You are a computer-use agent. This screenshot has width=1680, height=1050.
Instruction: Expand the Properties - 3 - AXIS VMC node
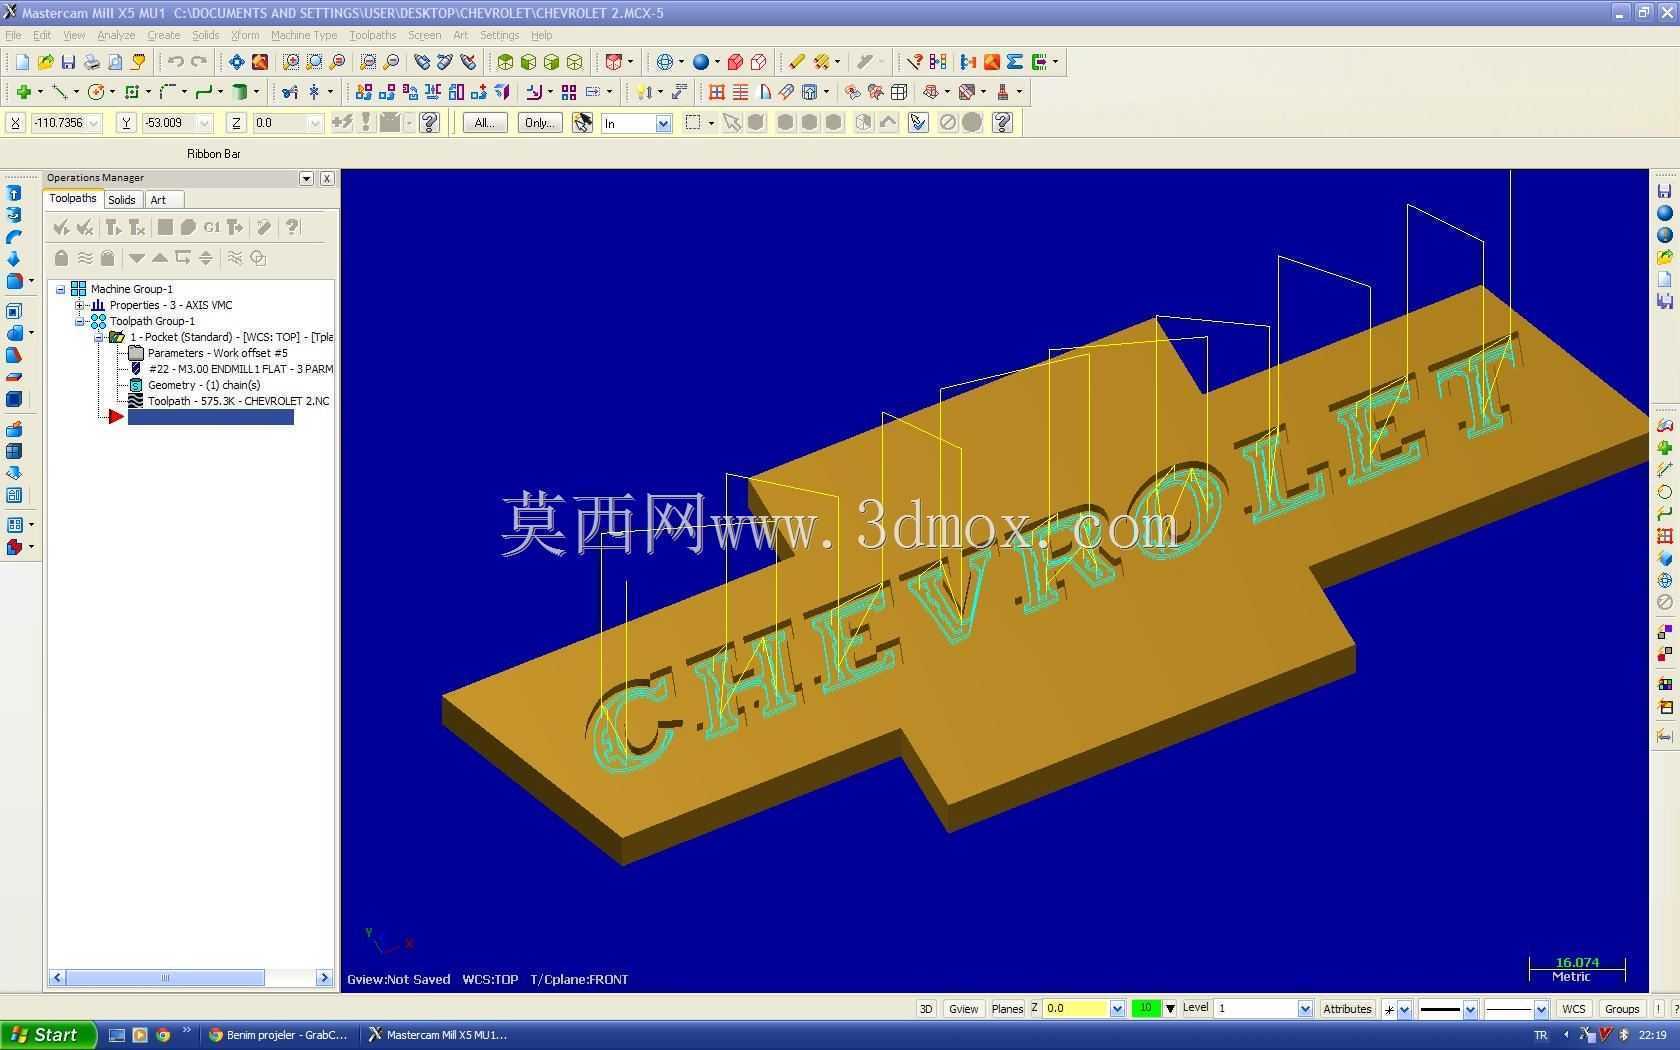(x=80, y=305)
